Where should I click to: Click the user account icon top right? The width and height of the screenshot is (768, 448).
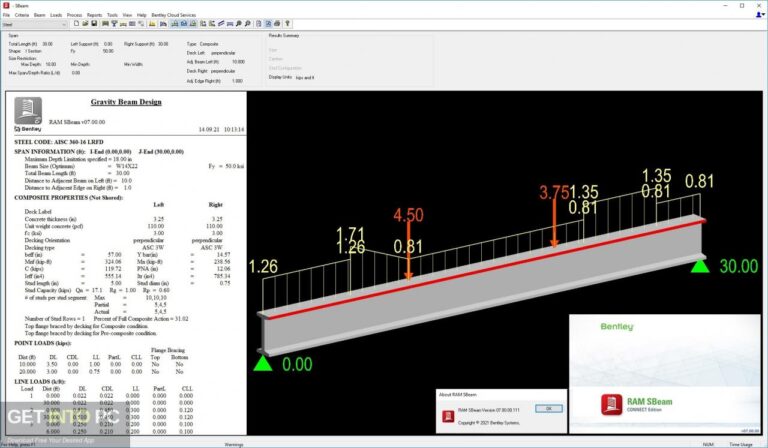760,15
